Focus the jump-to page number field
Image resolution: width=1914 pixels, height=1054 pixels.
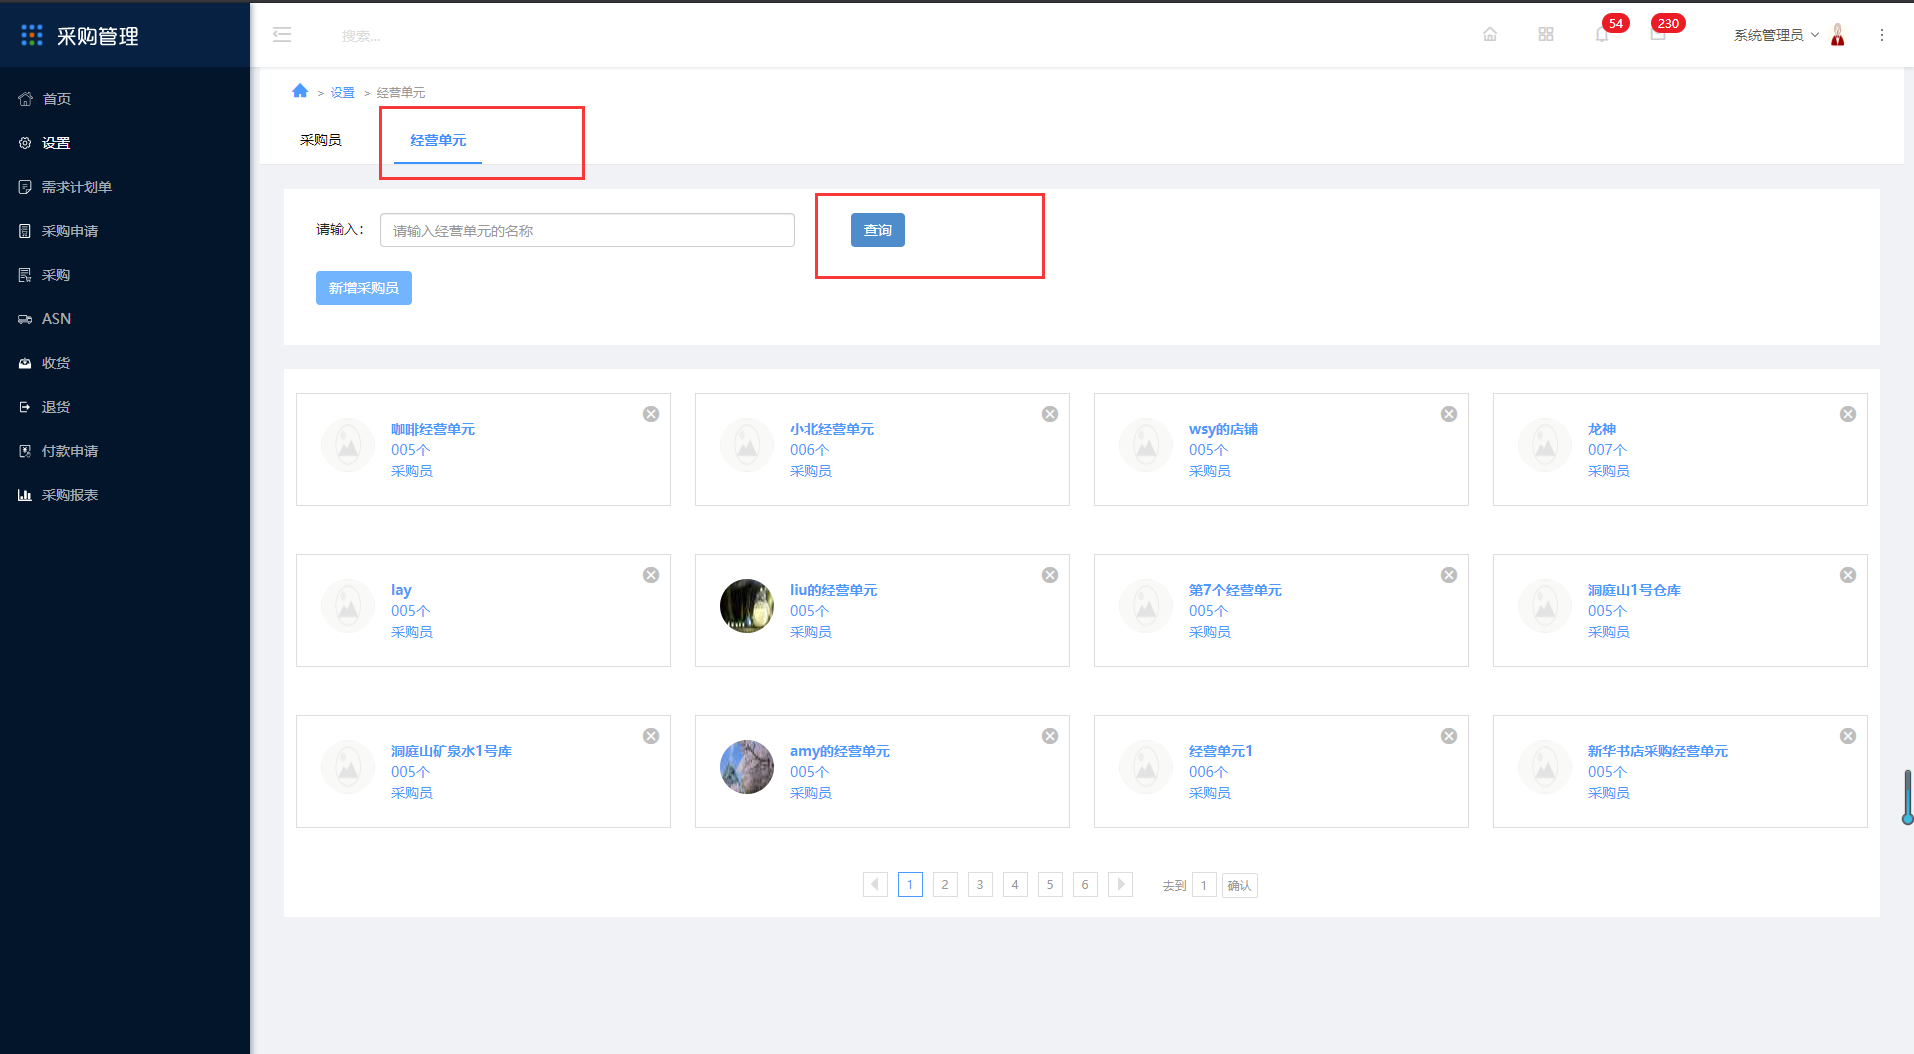(x=1204, y=885)
